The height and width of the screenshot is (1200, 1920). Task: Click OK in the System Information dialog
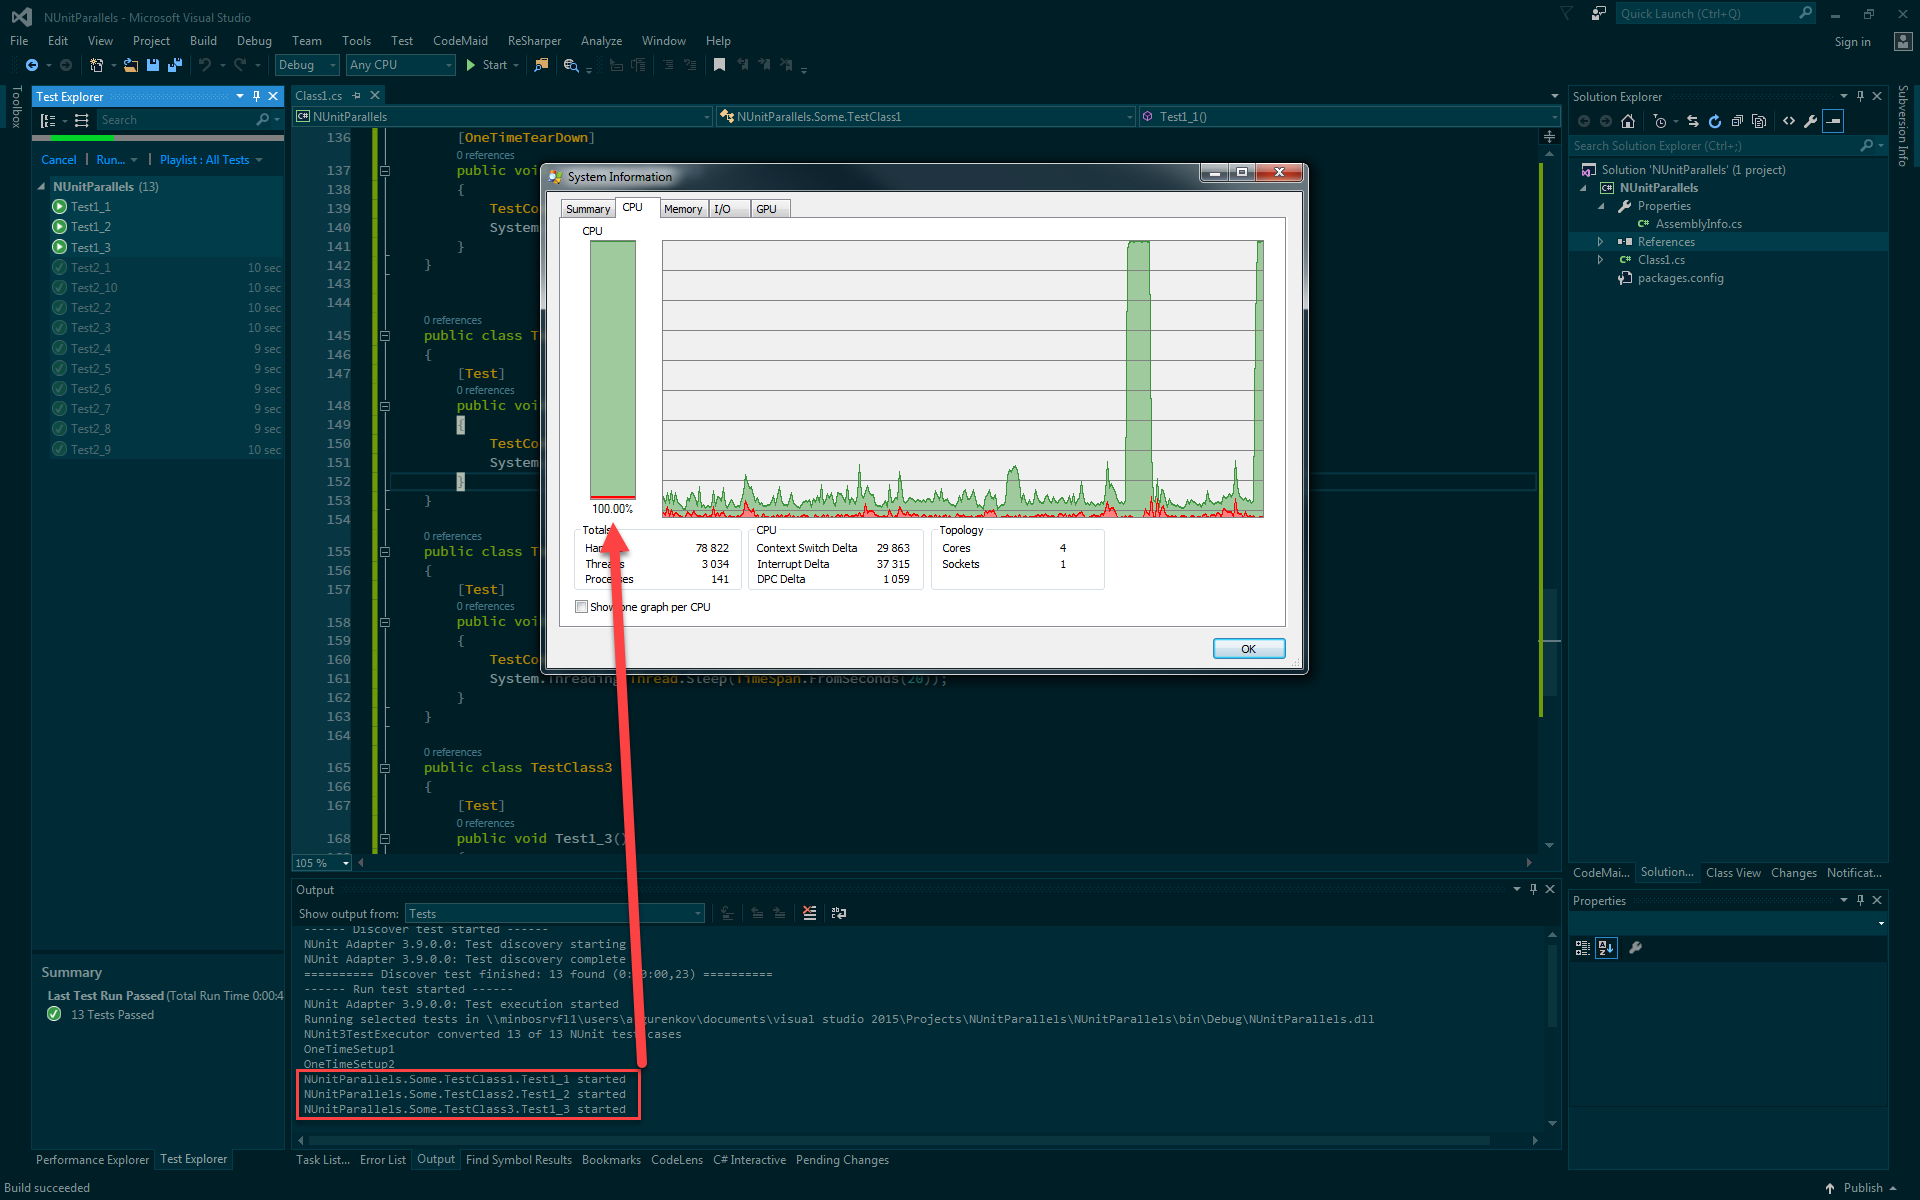1249,649
